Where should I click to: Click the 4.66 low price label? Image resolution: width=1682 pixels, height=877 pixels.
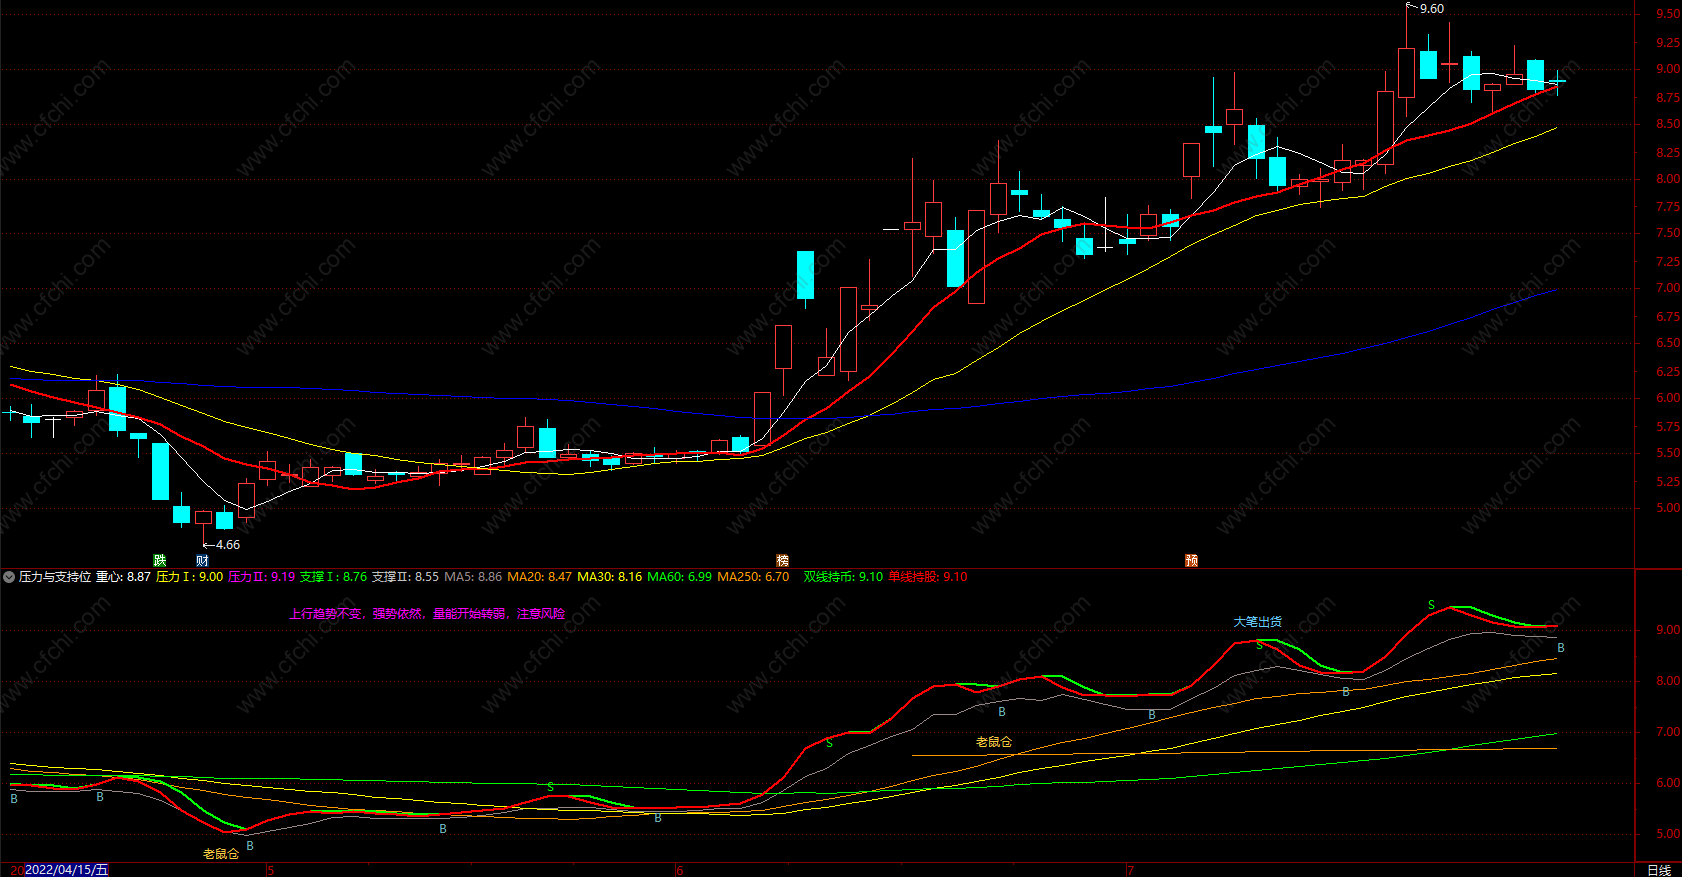(228, 545)
